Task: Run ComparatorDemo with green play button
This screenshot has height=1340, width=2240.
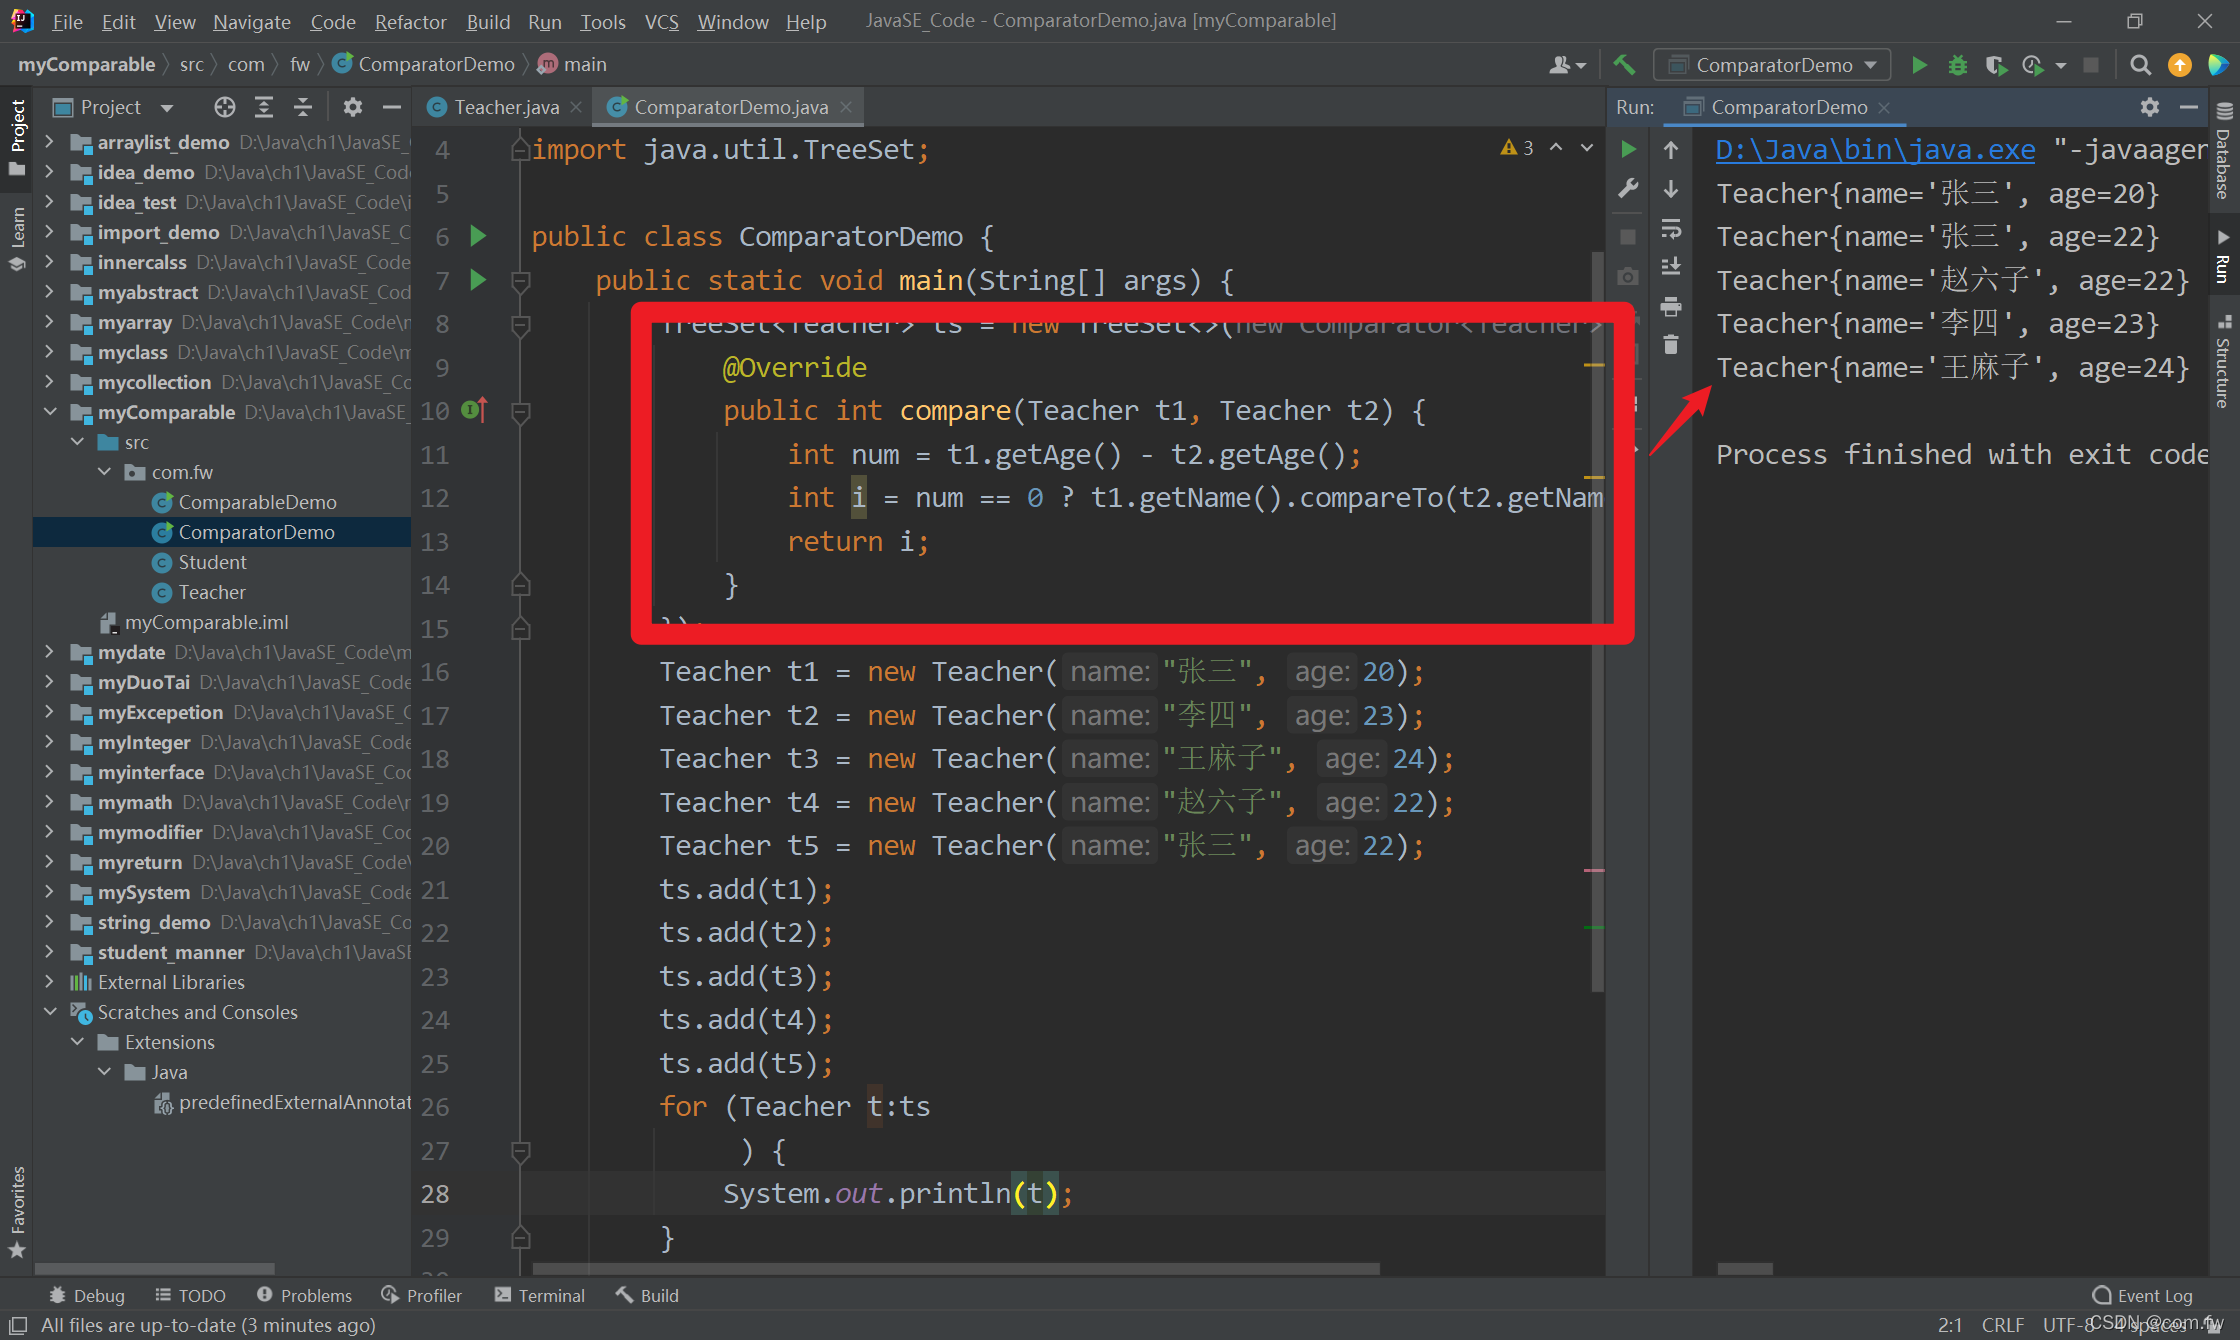Action: pos(1919,65)
